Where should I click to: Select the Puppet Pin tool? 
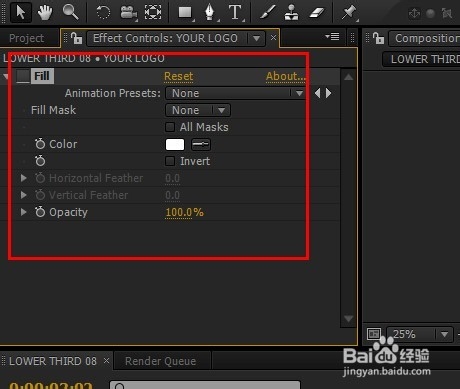349,13
